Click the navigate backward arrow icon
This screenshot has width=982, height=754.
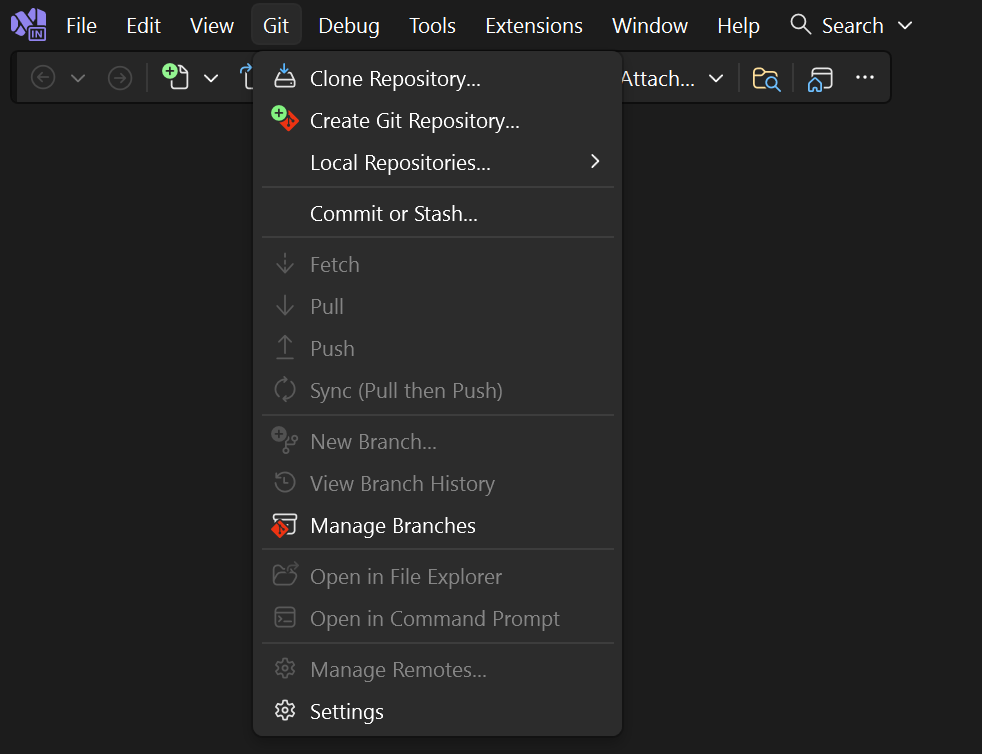[x=42, y=76]
